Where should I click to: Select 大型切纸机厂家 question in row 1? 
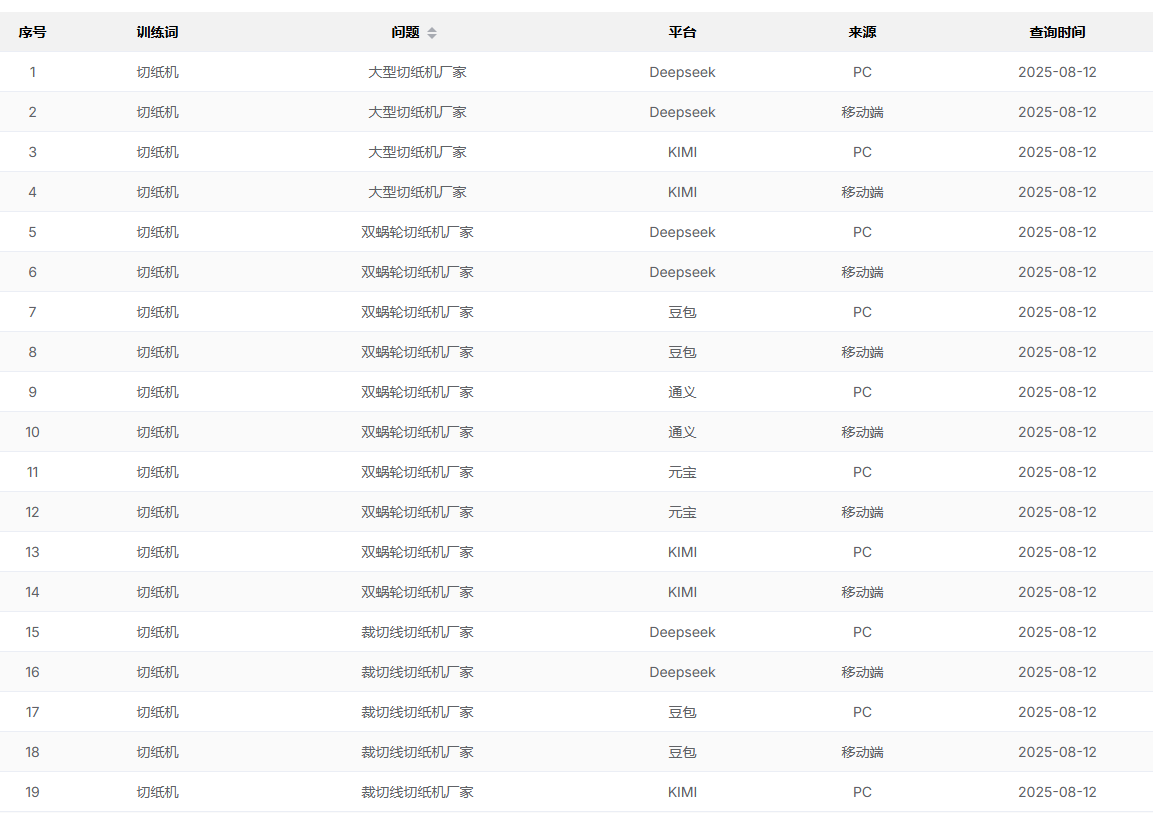417,72
